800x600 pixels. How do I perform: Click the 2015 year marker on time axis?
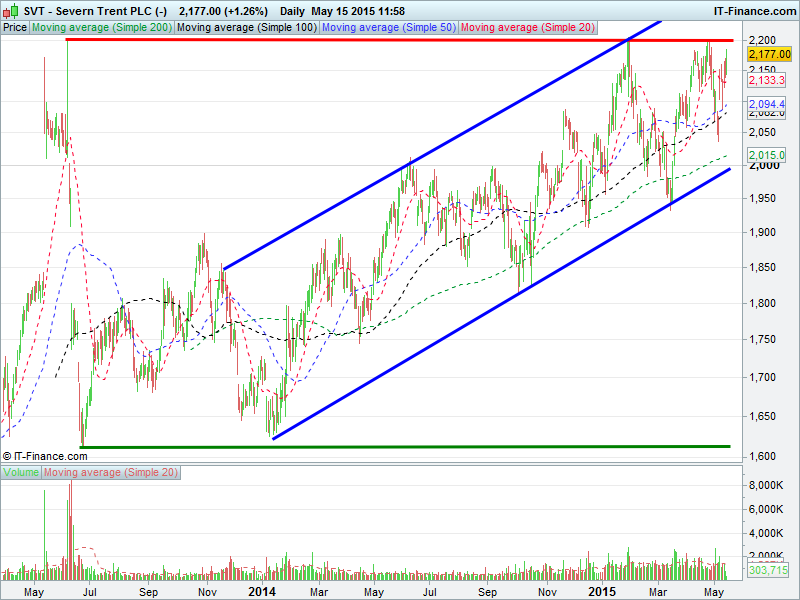602,592
